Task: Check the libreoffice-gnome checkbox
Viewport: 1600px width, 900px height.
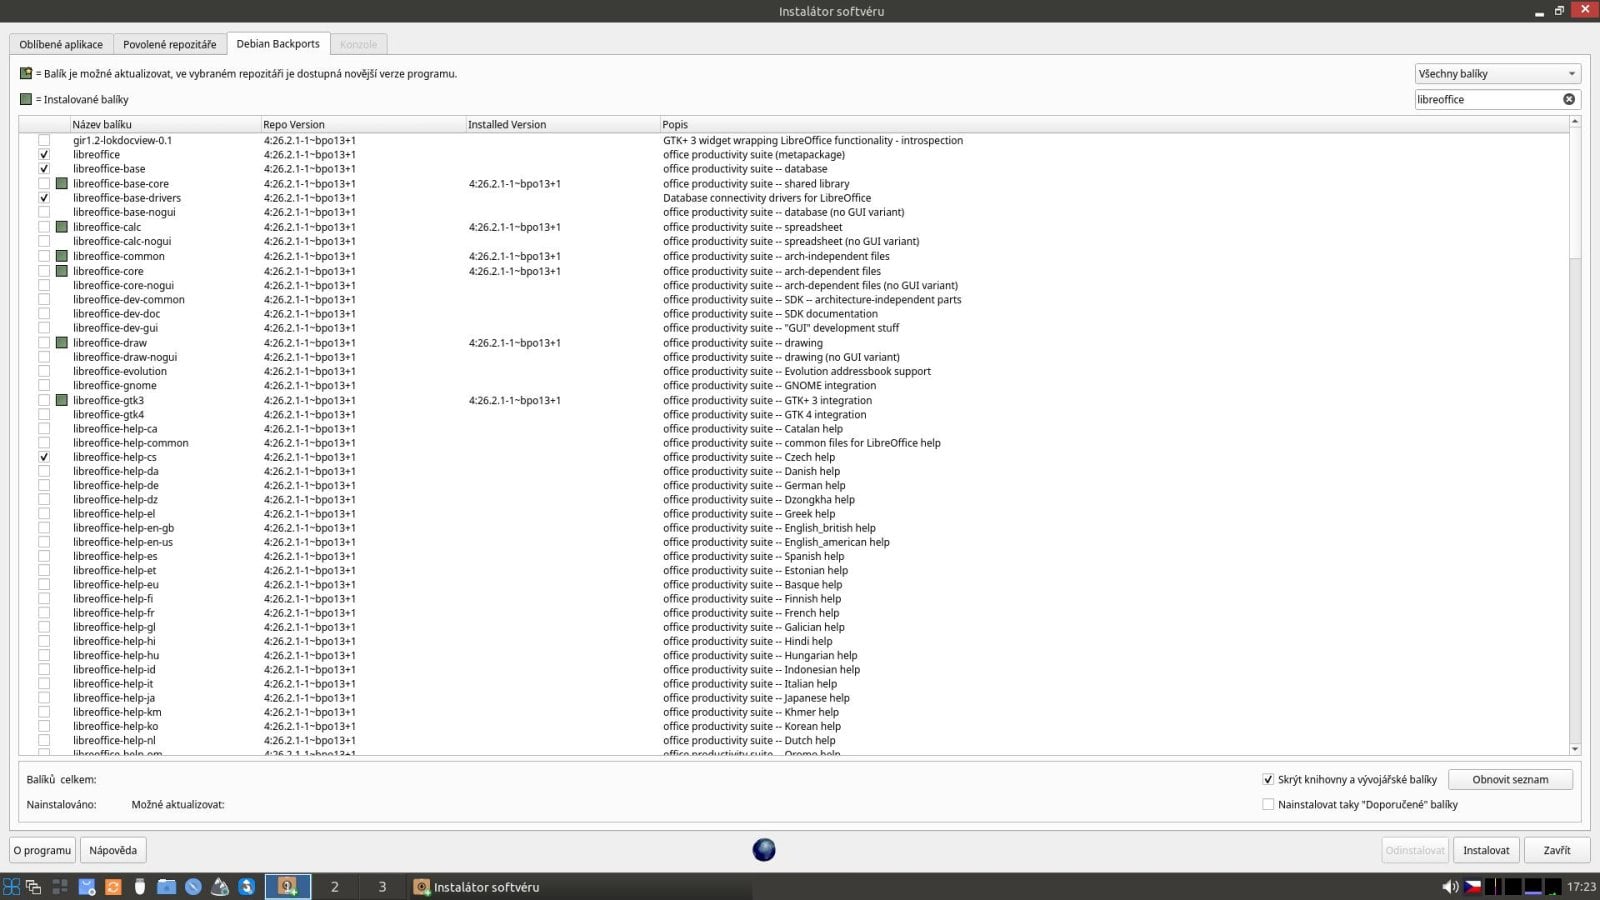Action: (44, 385)
